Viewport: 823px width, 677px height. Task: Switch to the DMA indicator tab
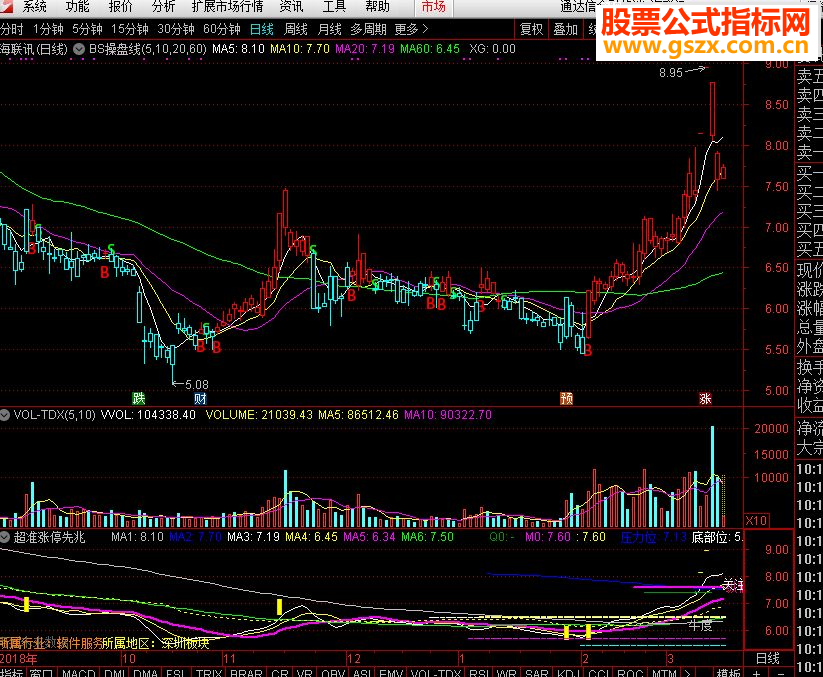[145, 673]
